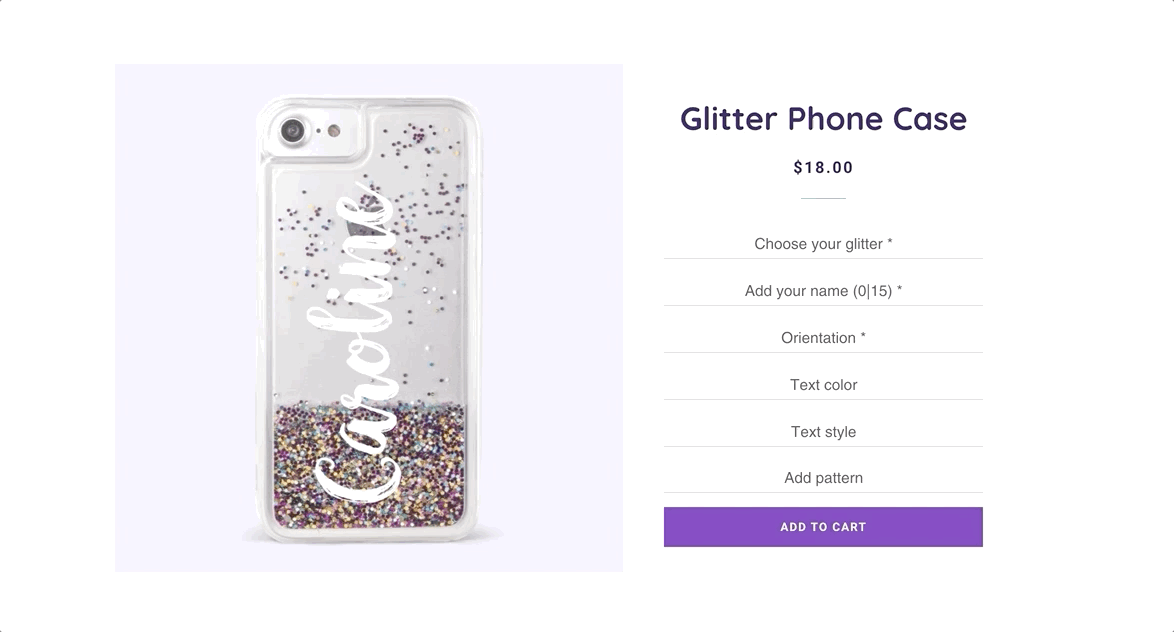Click the short divider line below the price

823,198
